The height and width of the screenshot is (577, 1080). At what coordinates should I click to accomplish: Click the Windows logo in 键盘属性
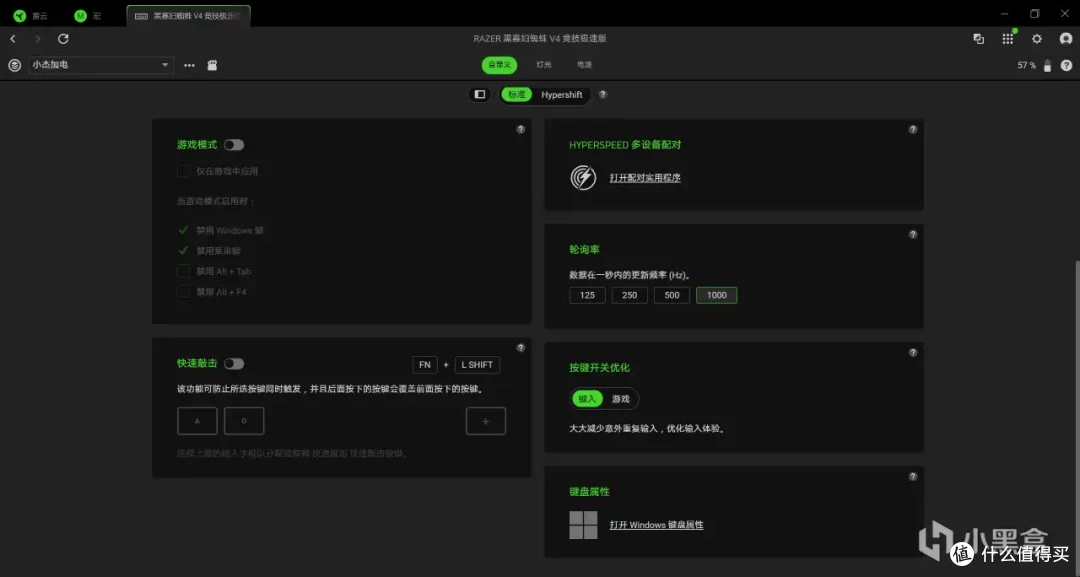583,525
